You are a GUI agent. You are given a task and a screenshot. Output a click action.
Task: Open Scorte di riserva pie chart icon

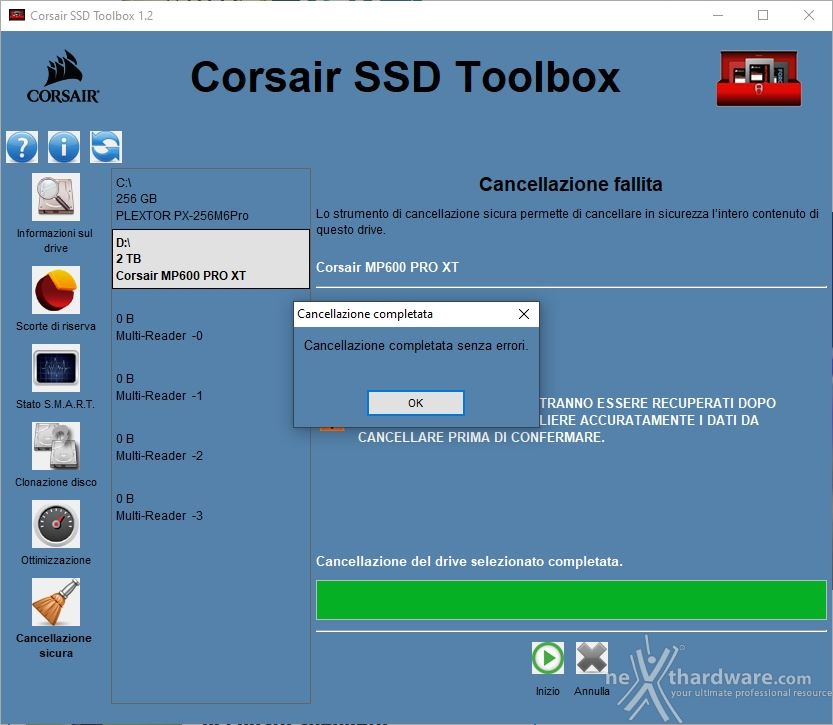tap(56, 290)
